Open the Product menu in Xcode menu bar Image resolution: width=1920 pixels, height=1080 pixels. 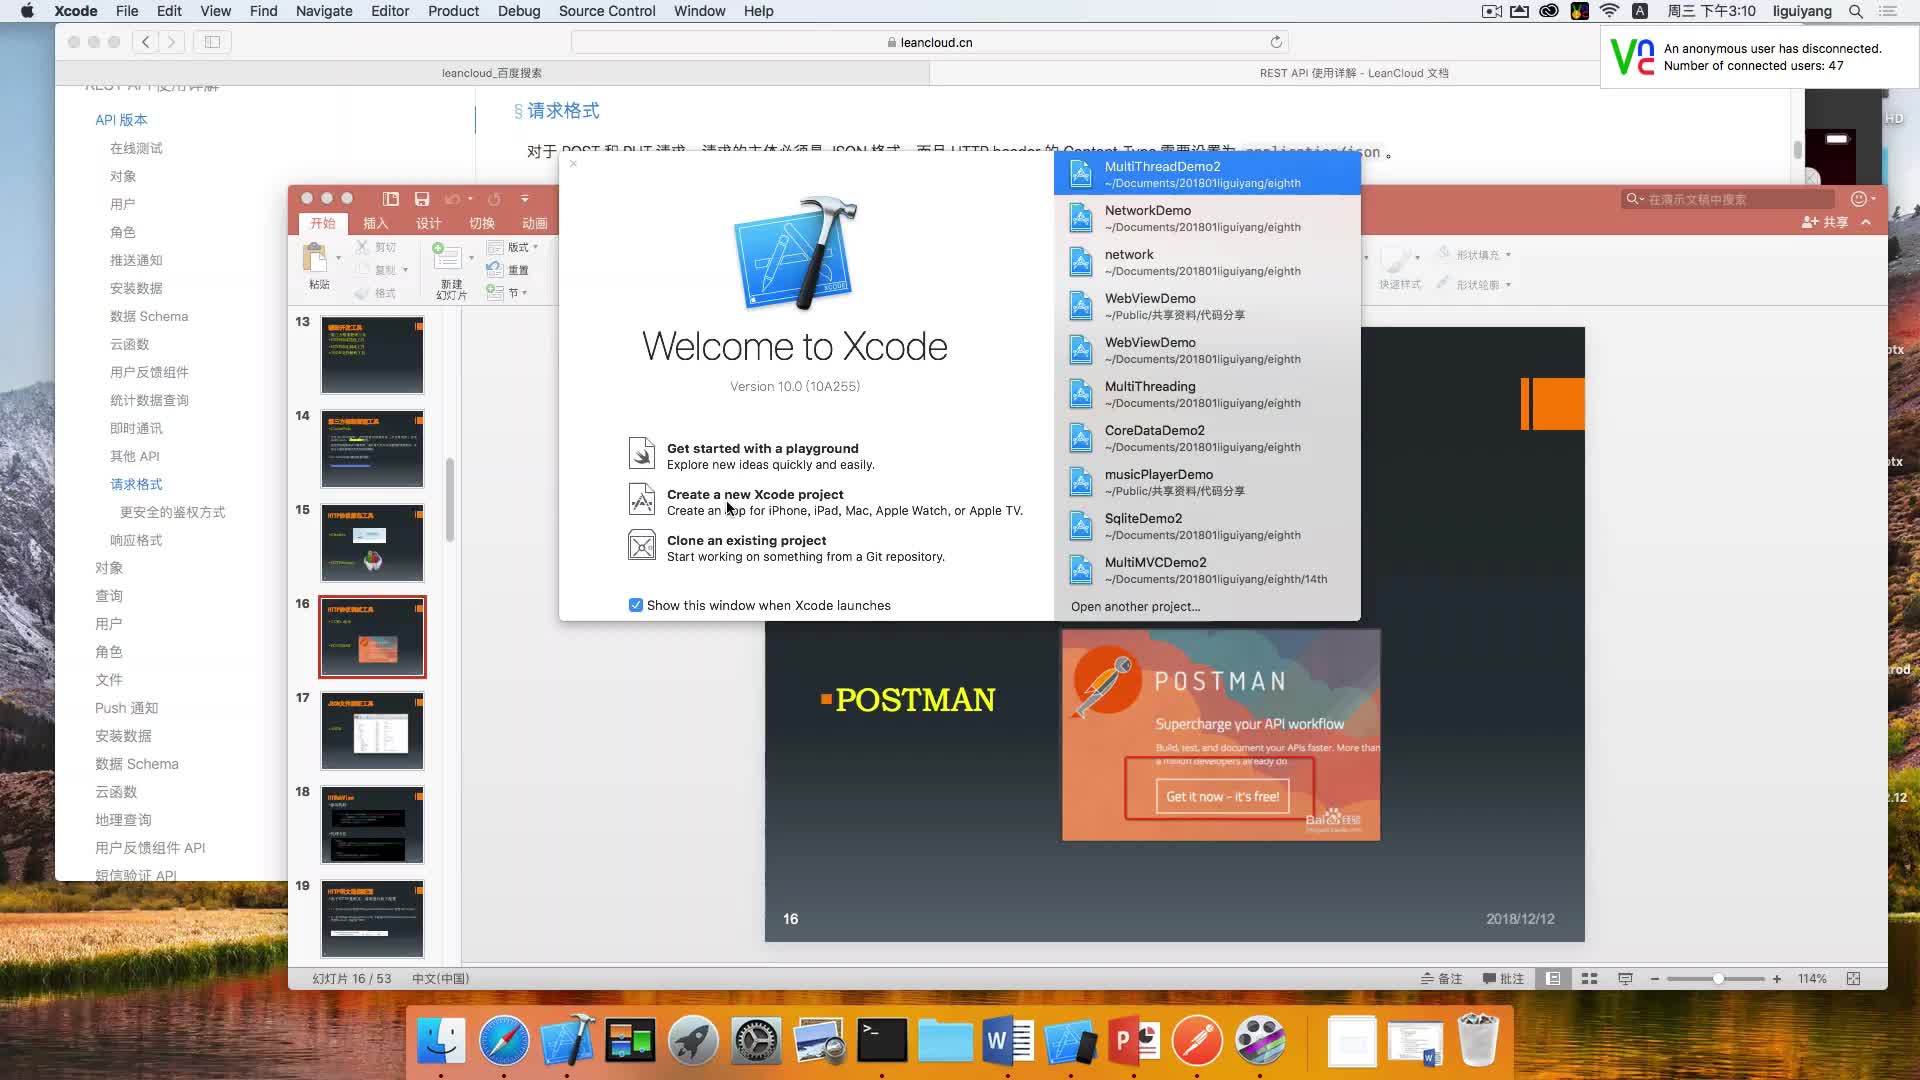pos(453,11)
